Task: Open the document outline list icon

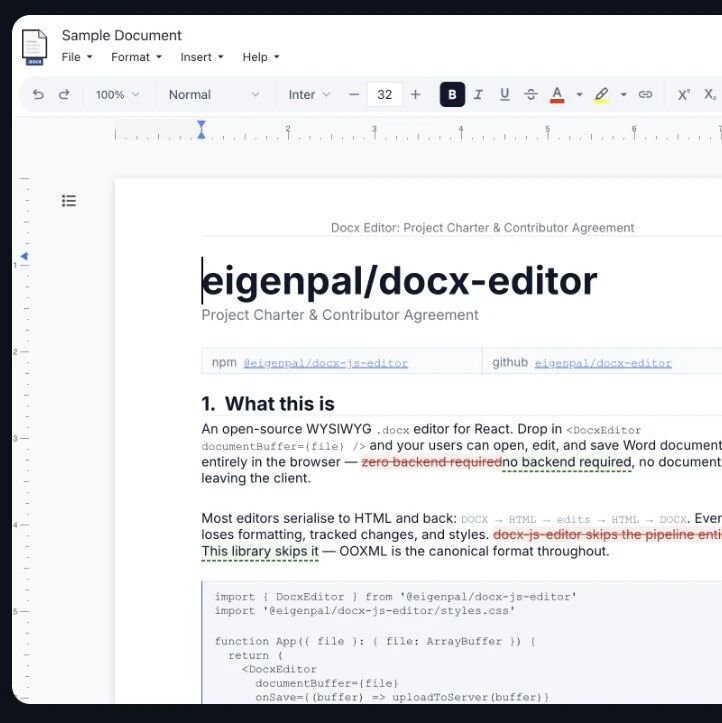Action: click(69, 201)
